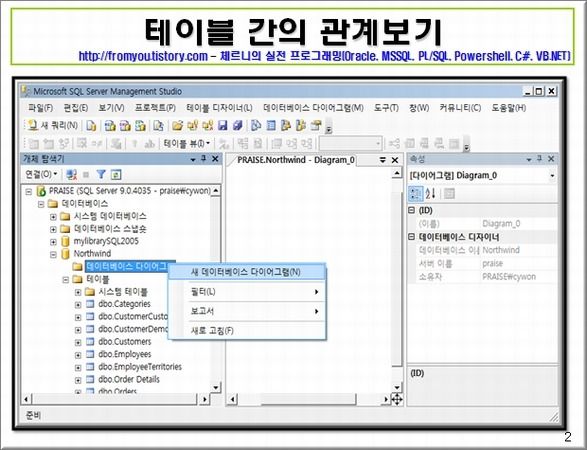The height and width of the screenshot is (450, 587).
Task: Click the Analysis Services DMX Query icon
Action: click(125, 126)
